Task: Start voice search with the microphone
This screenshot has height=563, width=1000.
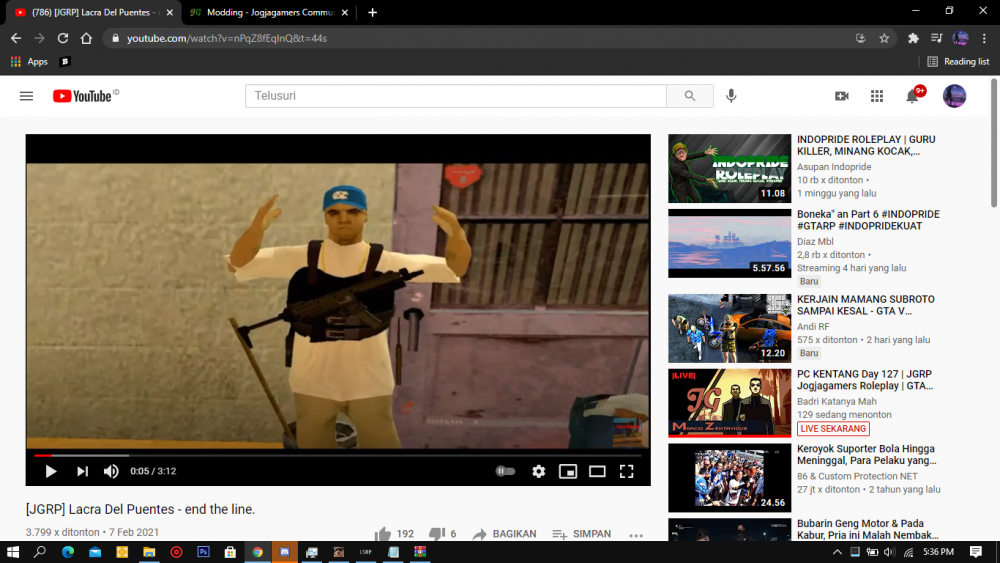Action: click(x=731, y=96)
